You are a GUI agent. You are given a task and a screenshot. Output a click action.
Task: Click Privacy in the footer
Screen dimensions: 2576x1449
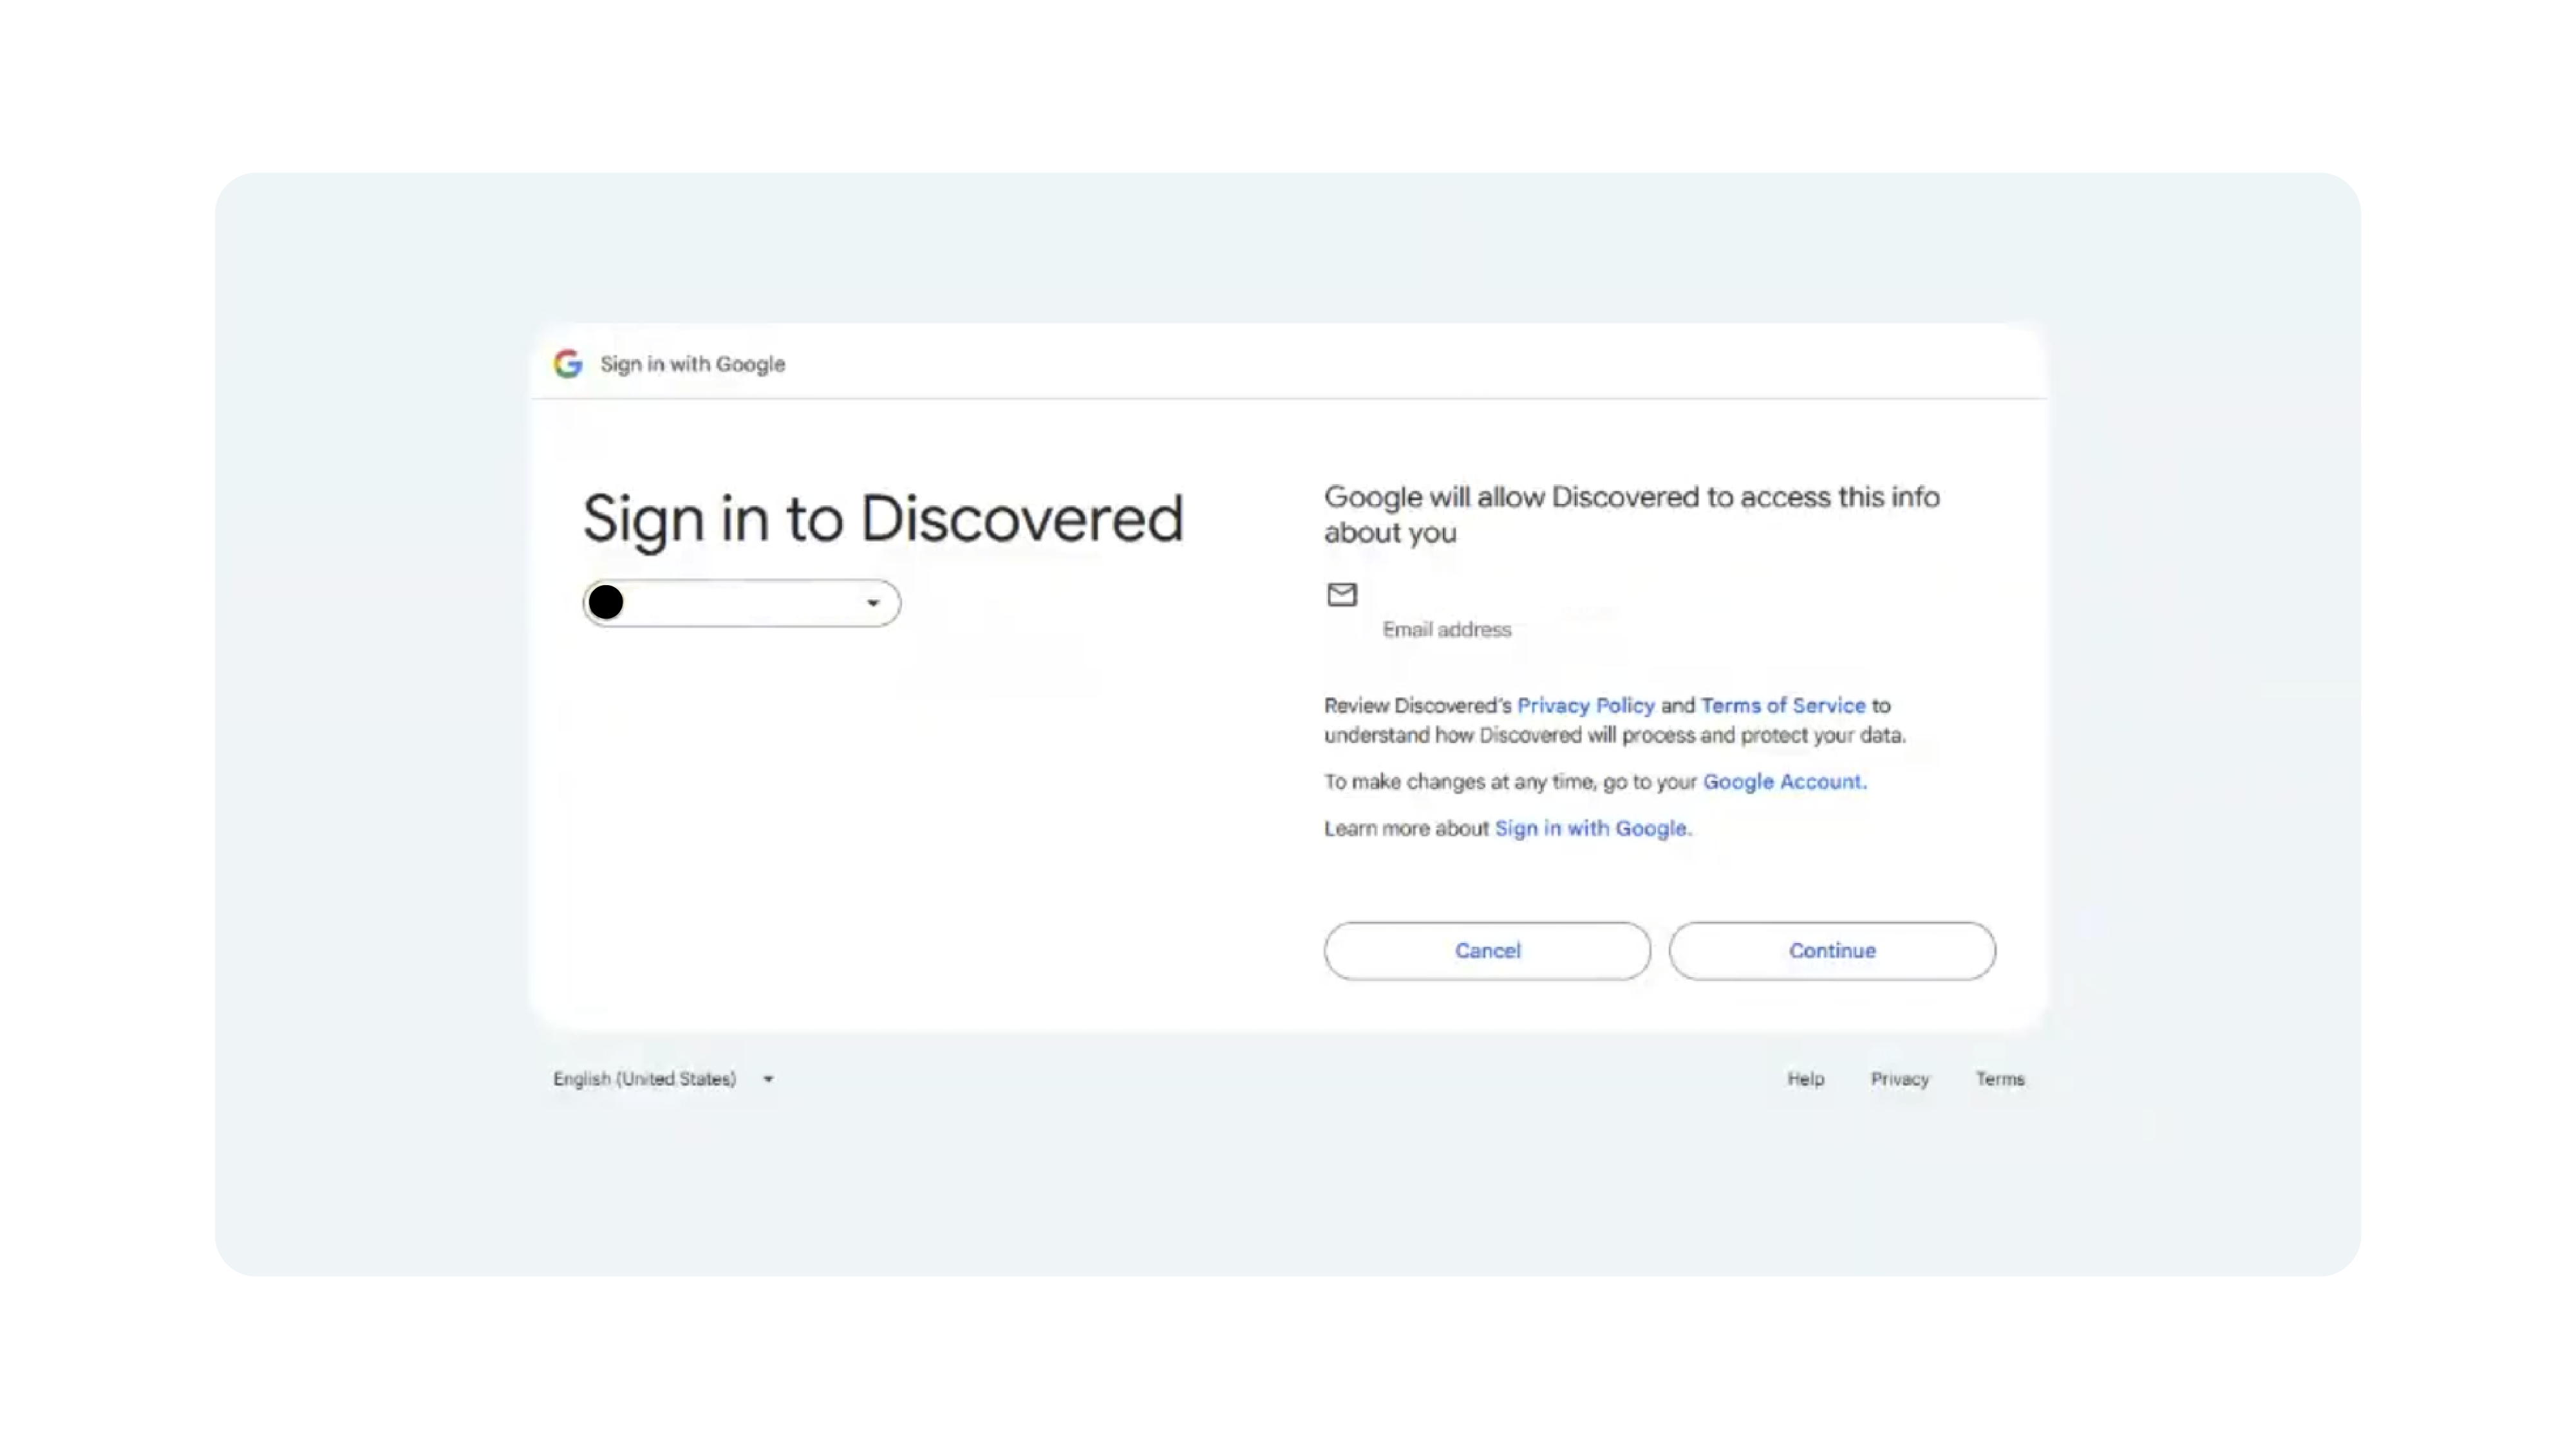(1900, 1079)
